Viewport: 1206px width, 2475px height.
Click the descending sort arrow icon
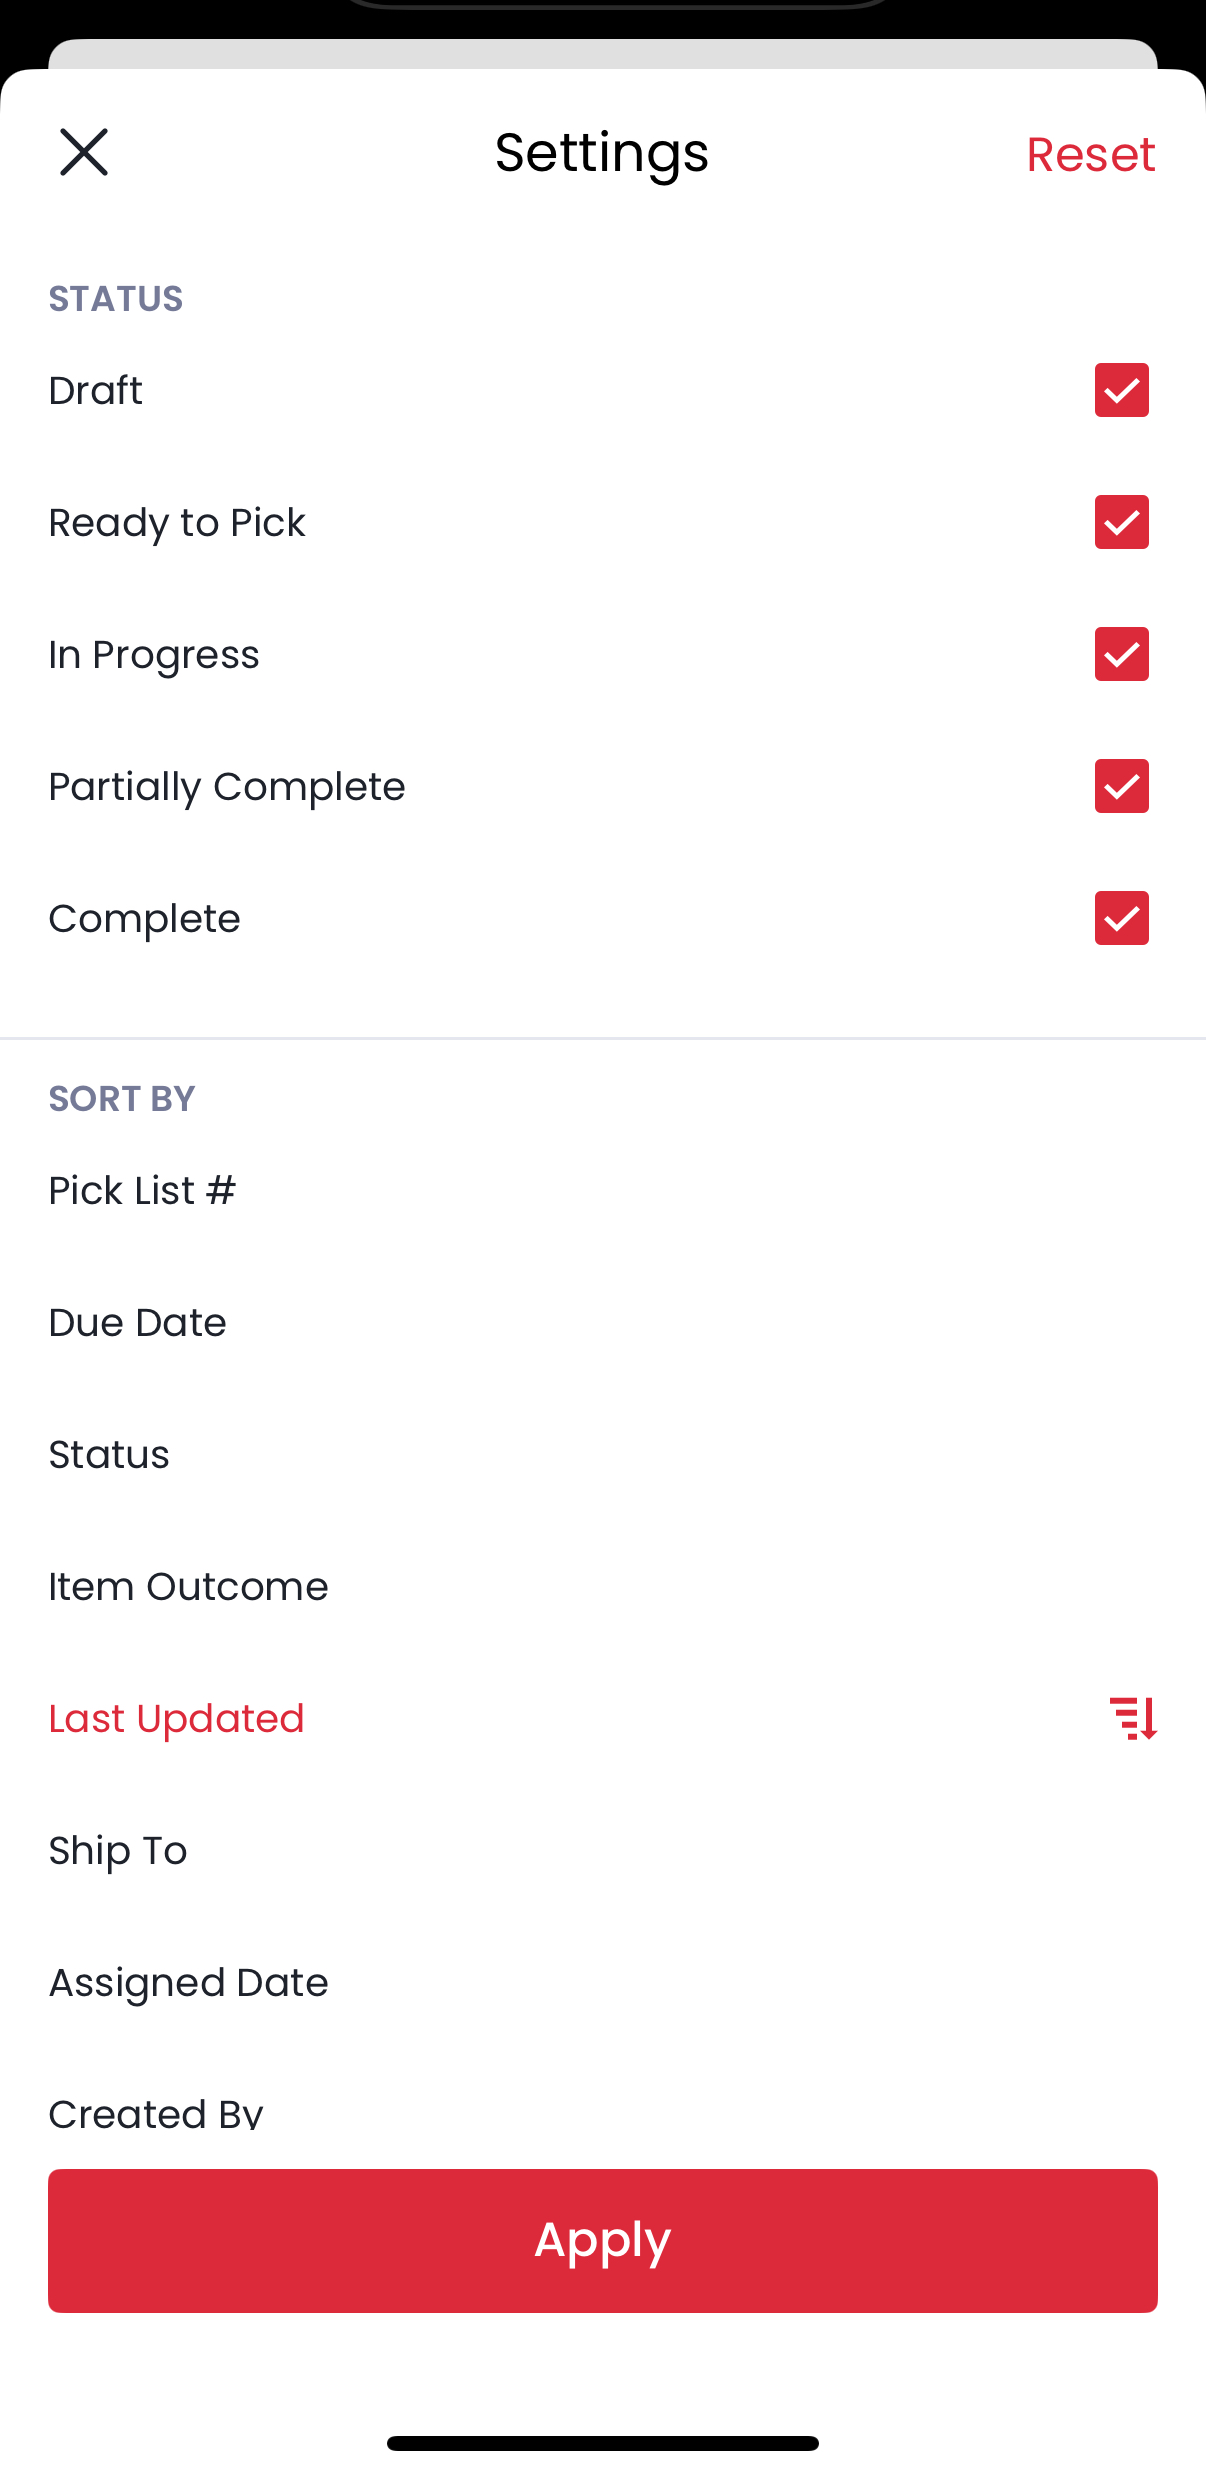1133,1718
